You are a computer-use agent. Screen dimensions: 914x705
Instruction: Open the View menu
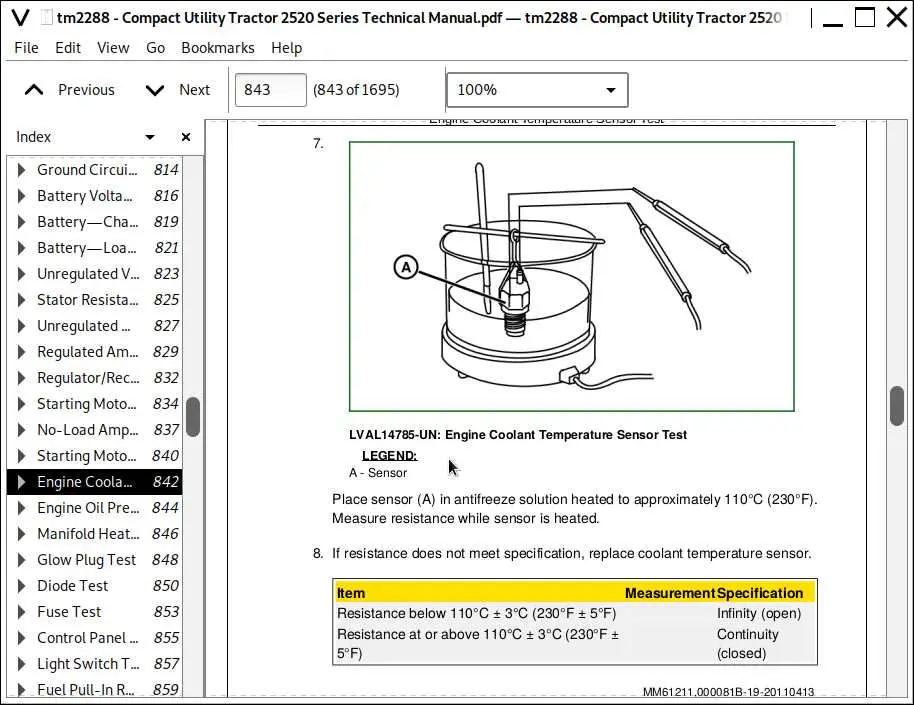113,48
